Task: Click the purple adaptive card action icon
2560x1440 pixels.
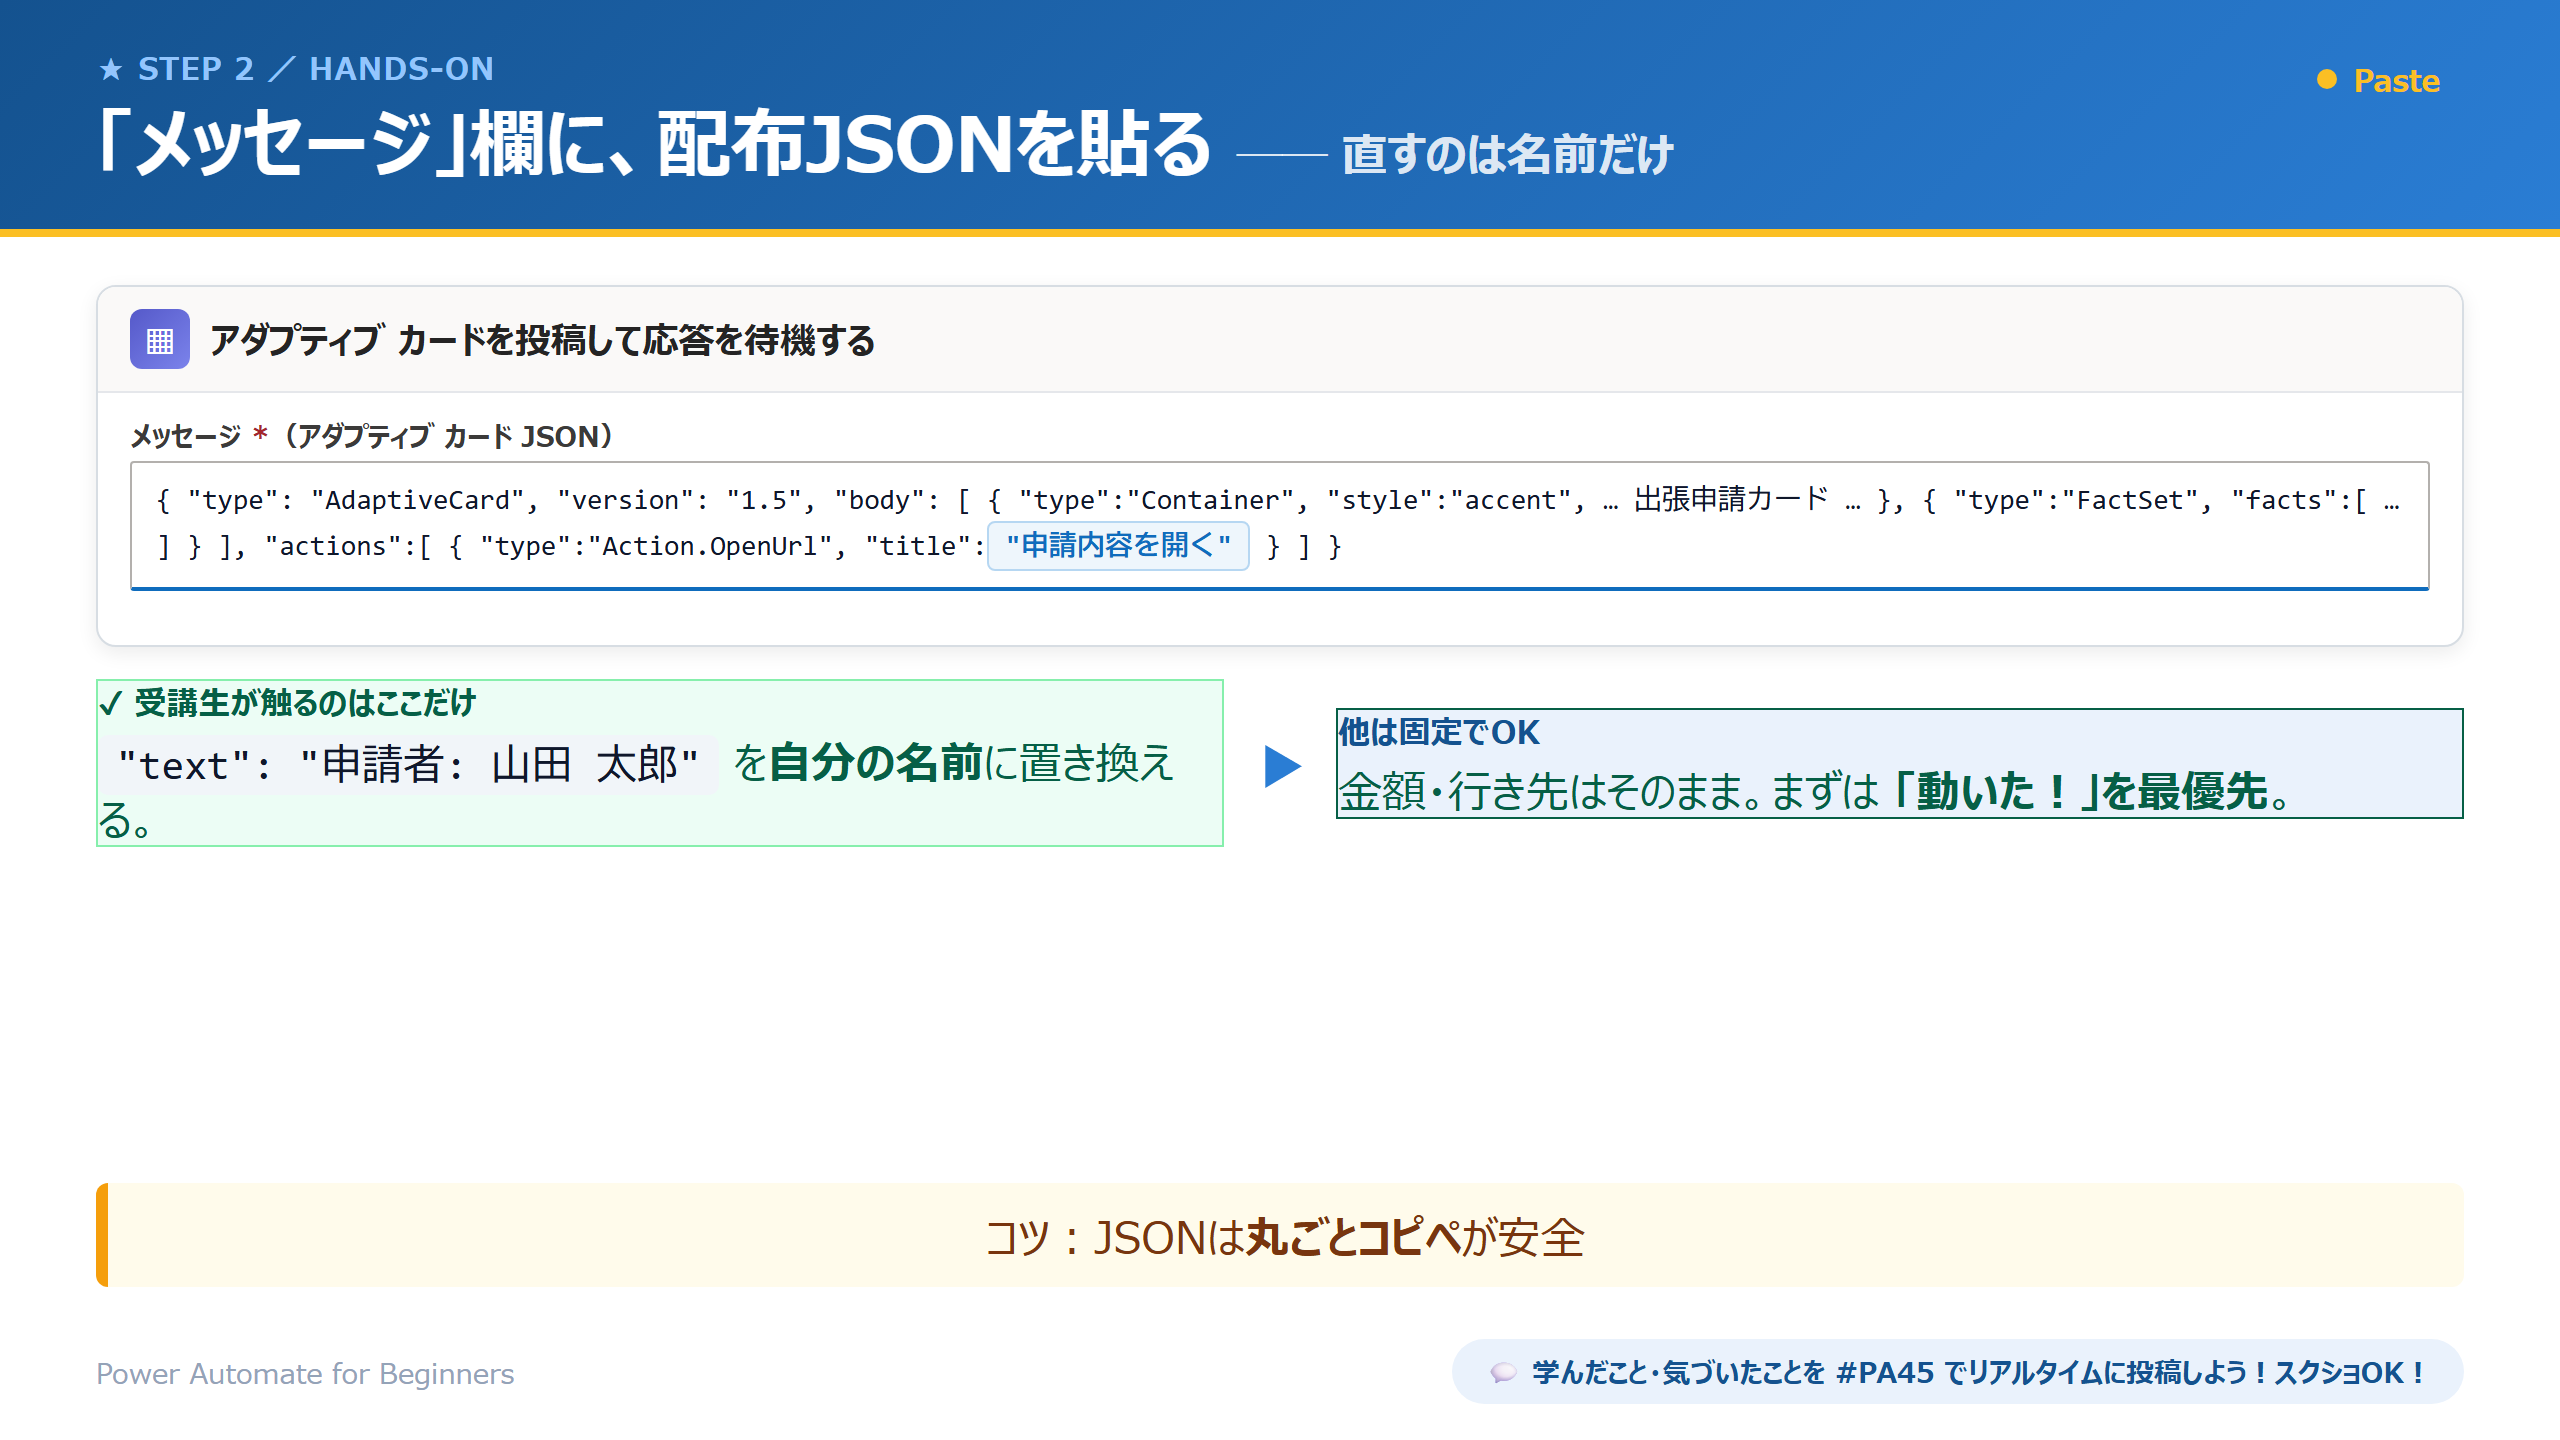Action: pos(160,340)
